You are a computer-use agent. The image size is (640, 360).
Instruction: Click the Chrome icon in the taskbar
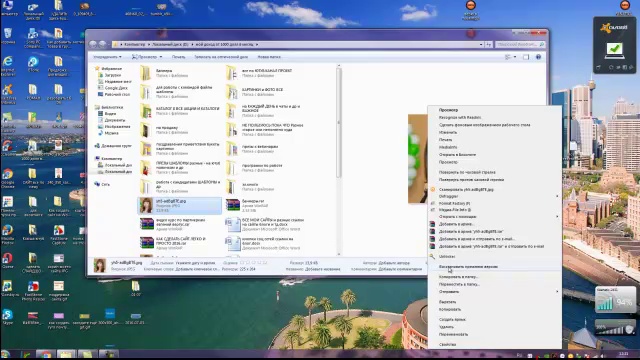pos(46,354)
